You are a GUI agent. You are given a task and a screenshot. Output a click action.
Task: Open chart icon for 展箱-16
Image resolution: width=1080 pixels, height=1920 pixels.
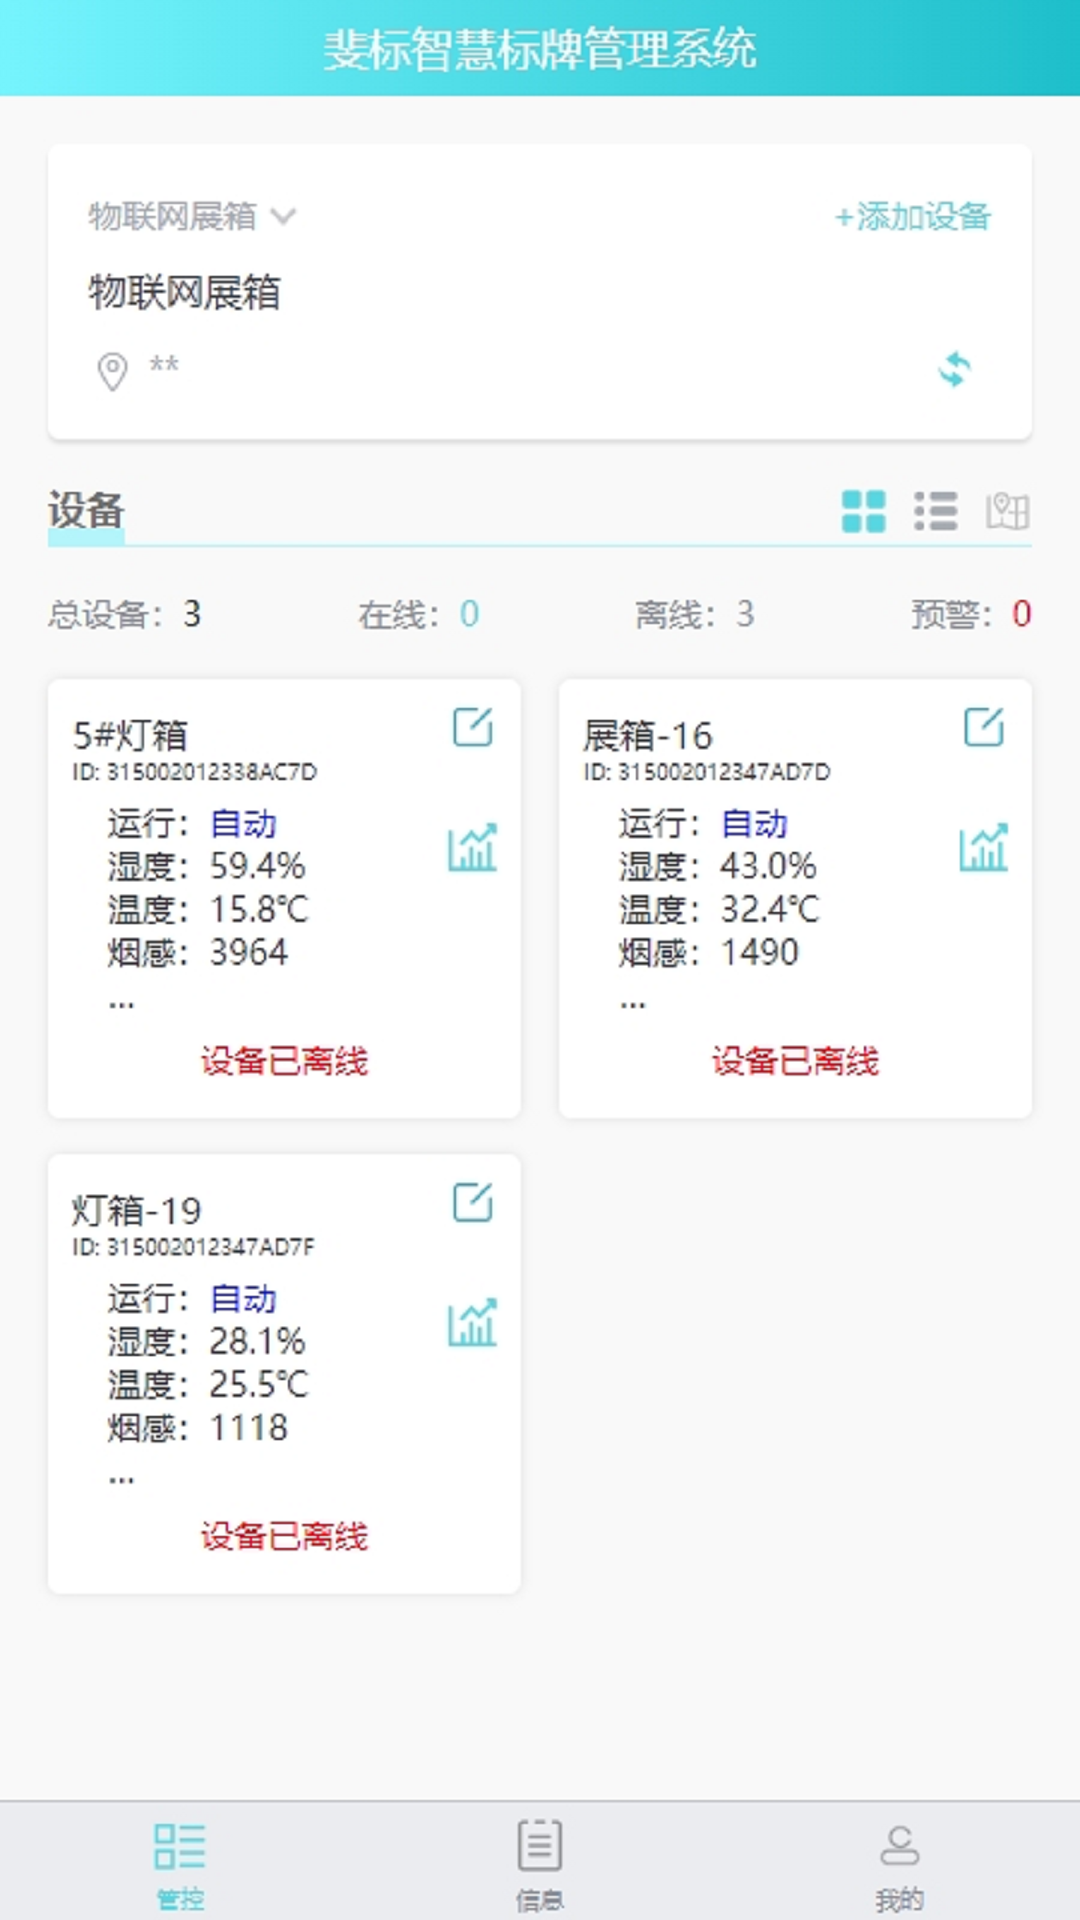pyautogui.click(x=983, y=848)
